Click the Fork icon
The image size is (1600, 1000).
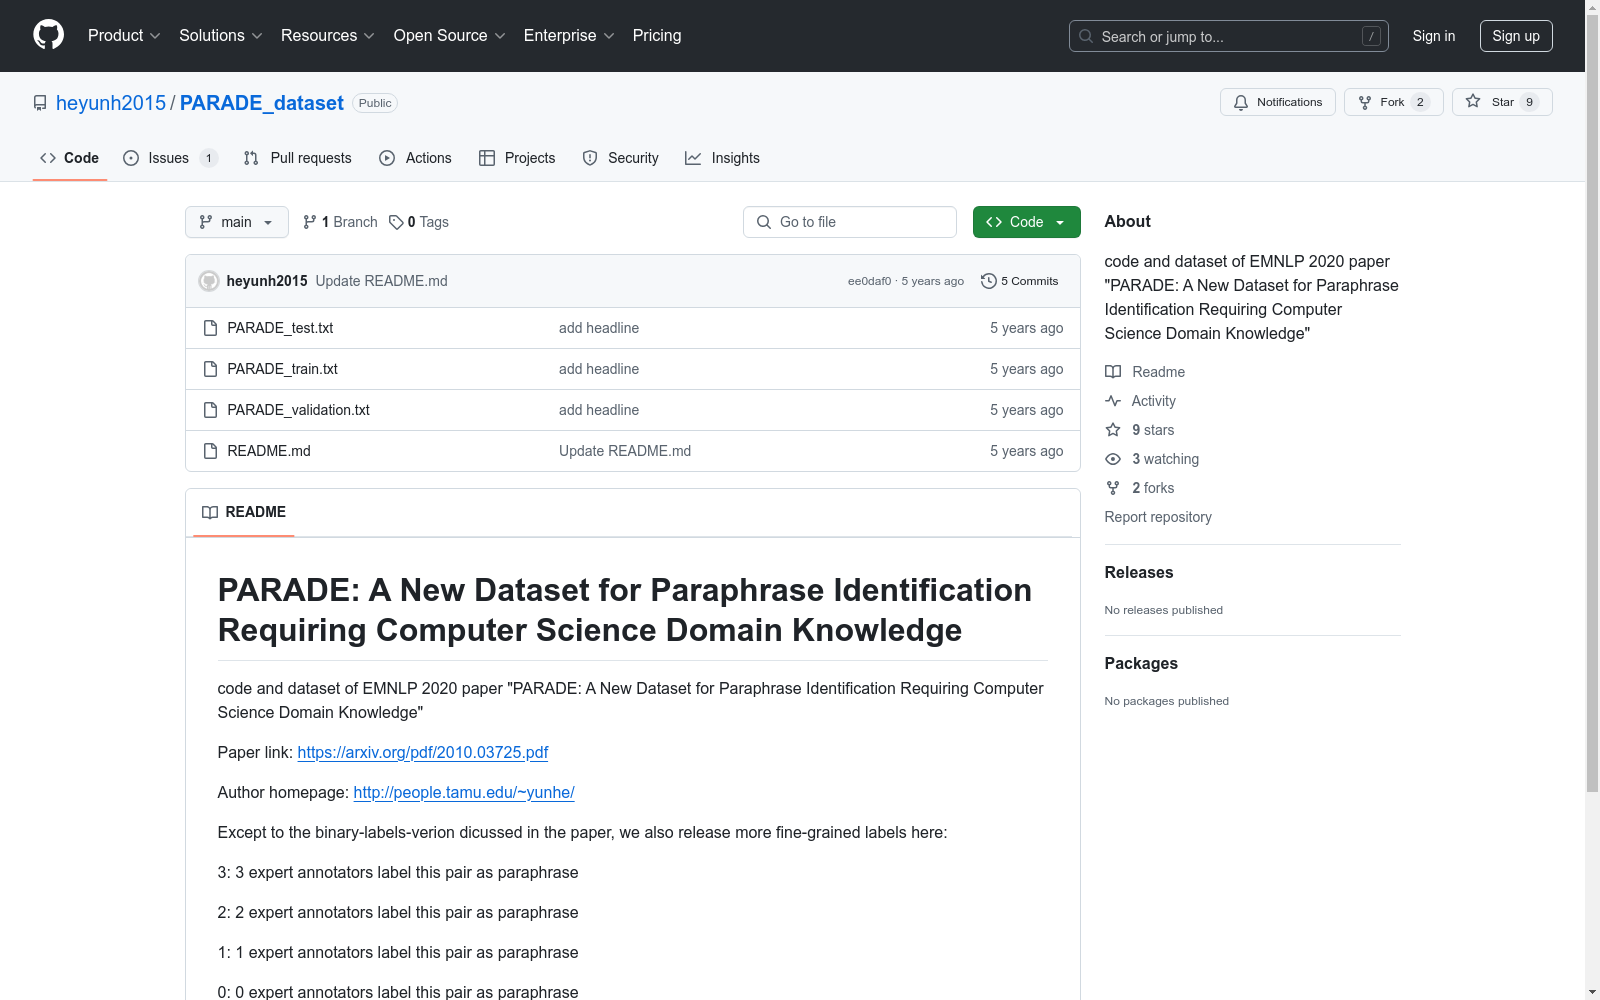coord(1365,102)
